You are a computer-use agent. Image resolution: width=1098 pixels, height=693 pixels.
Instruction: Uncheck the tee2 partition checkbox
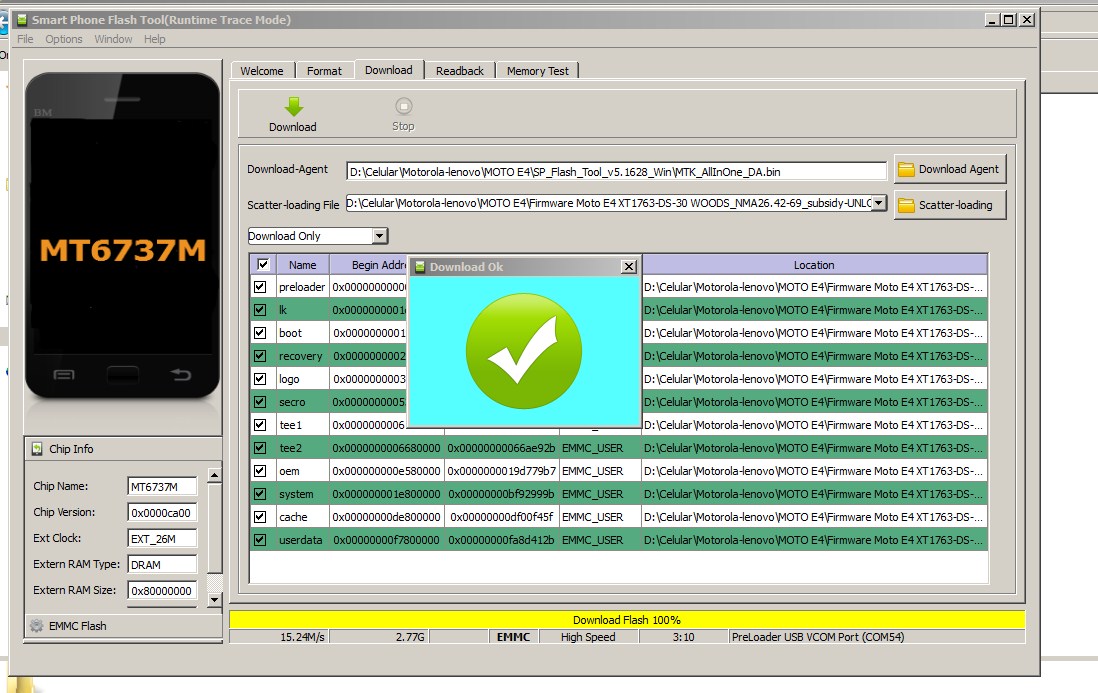pos(260,448)
